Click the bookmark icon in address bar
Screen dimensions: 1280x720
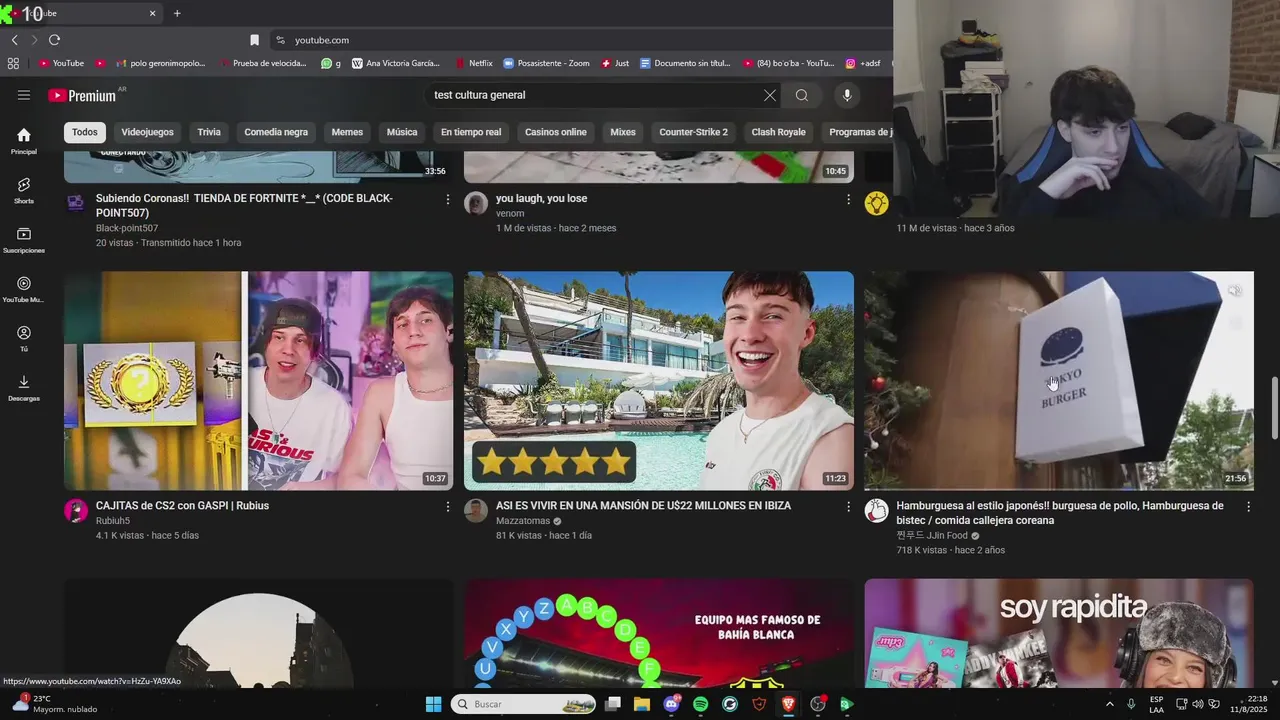254,40
